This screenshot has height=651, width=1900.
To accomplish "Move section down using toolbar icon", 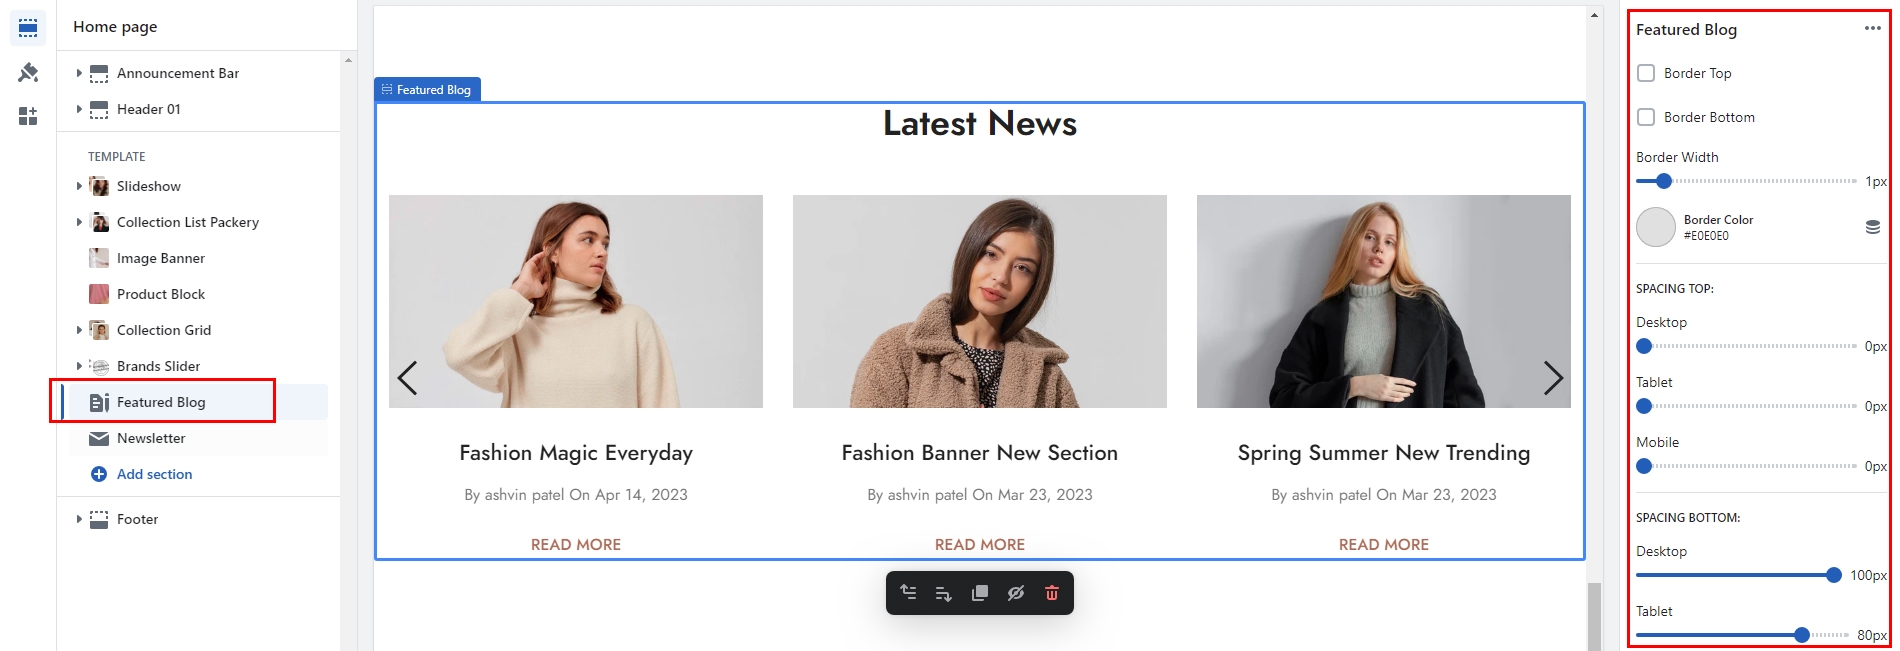I will (x=943, y=593).
